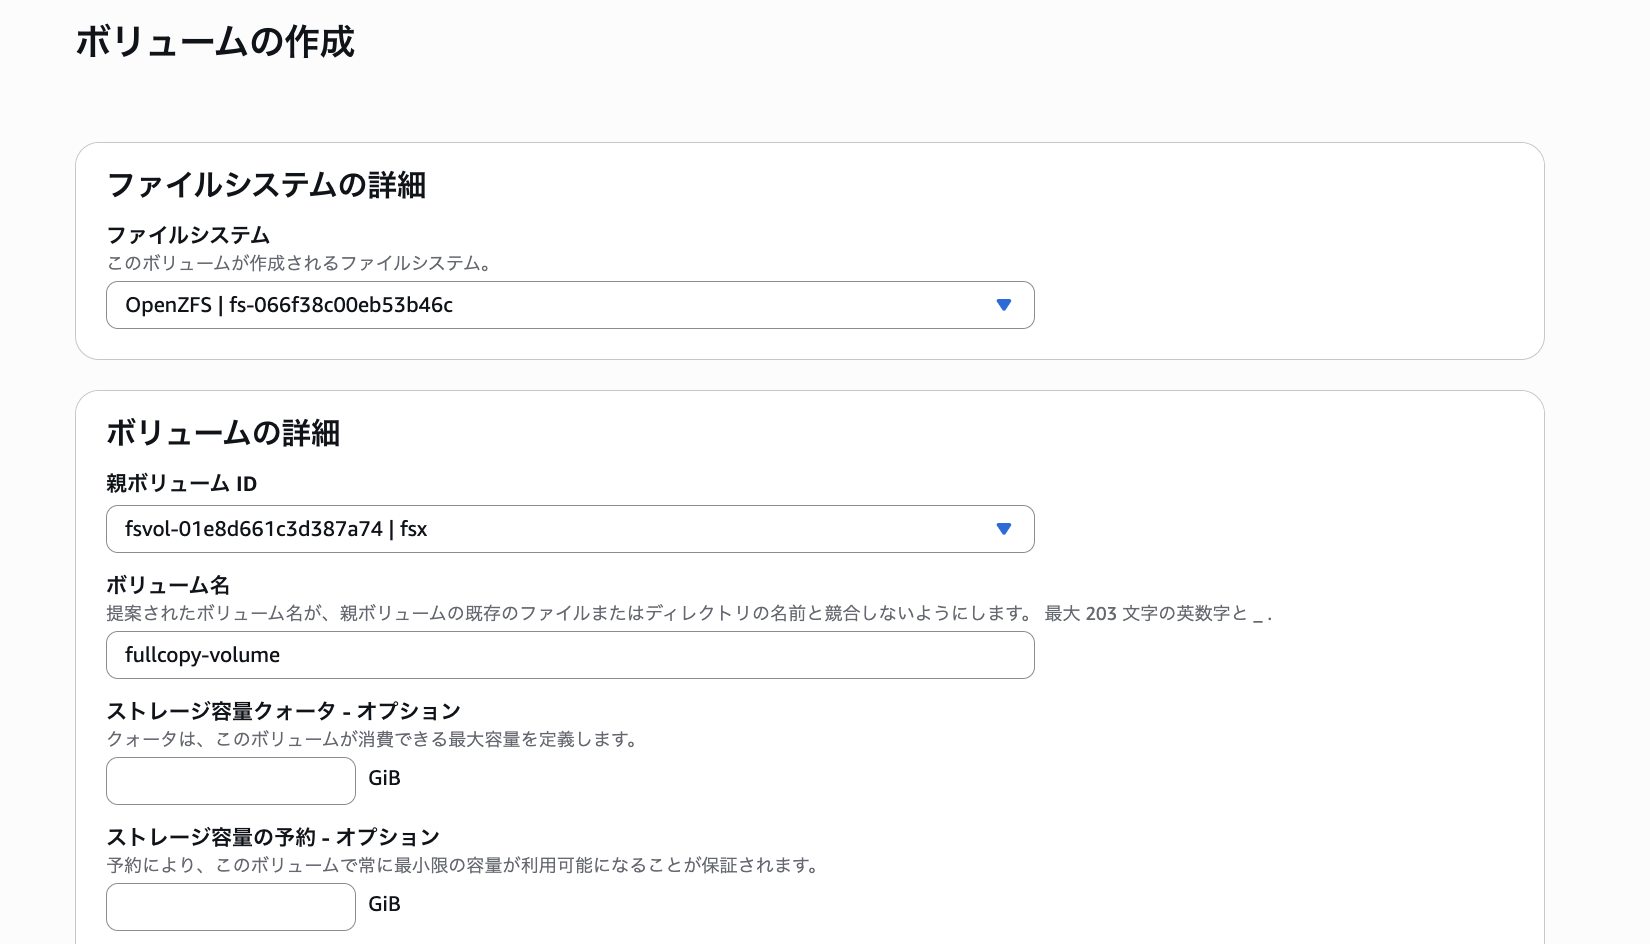Click the ボリューム名 field label
Image resolution: width=1650 pixels, height=944 pixels.
click(x=168, y=585)
